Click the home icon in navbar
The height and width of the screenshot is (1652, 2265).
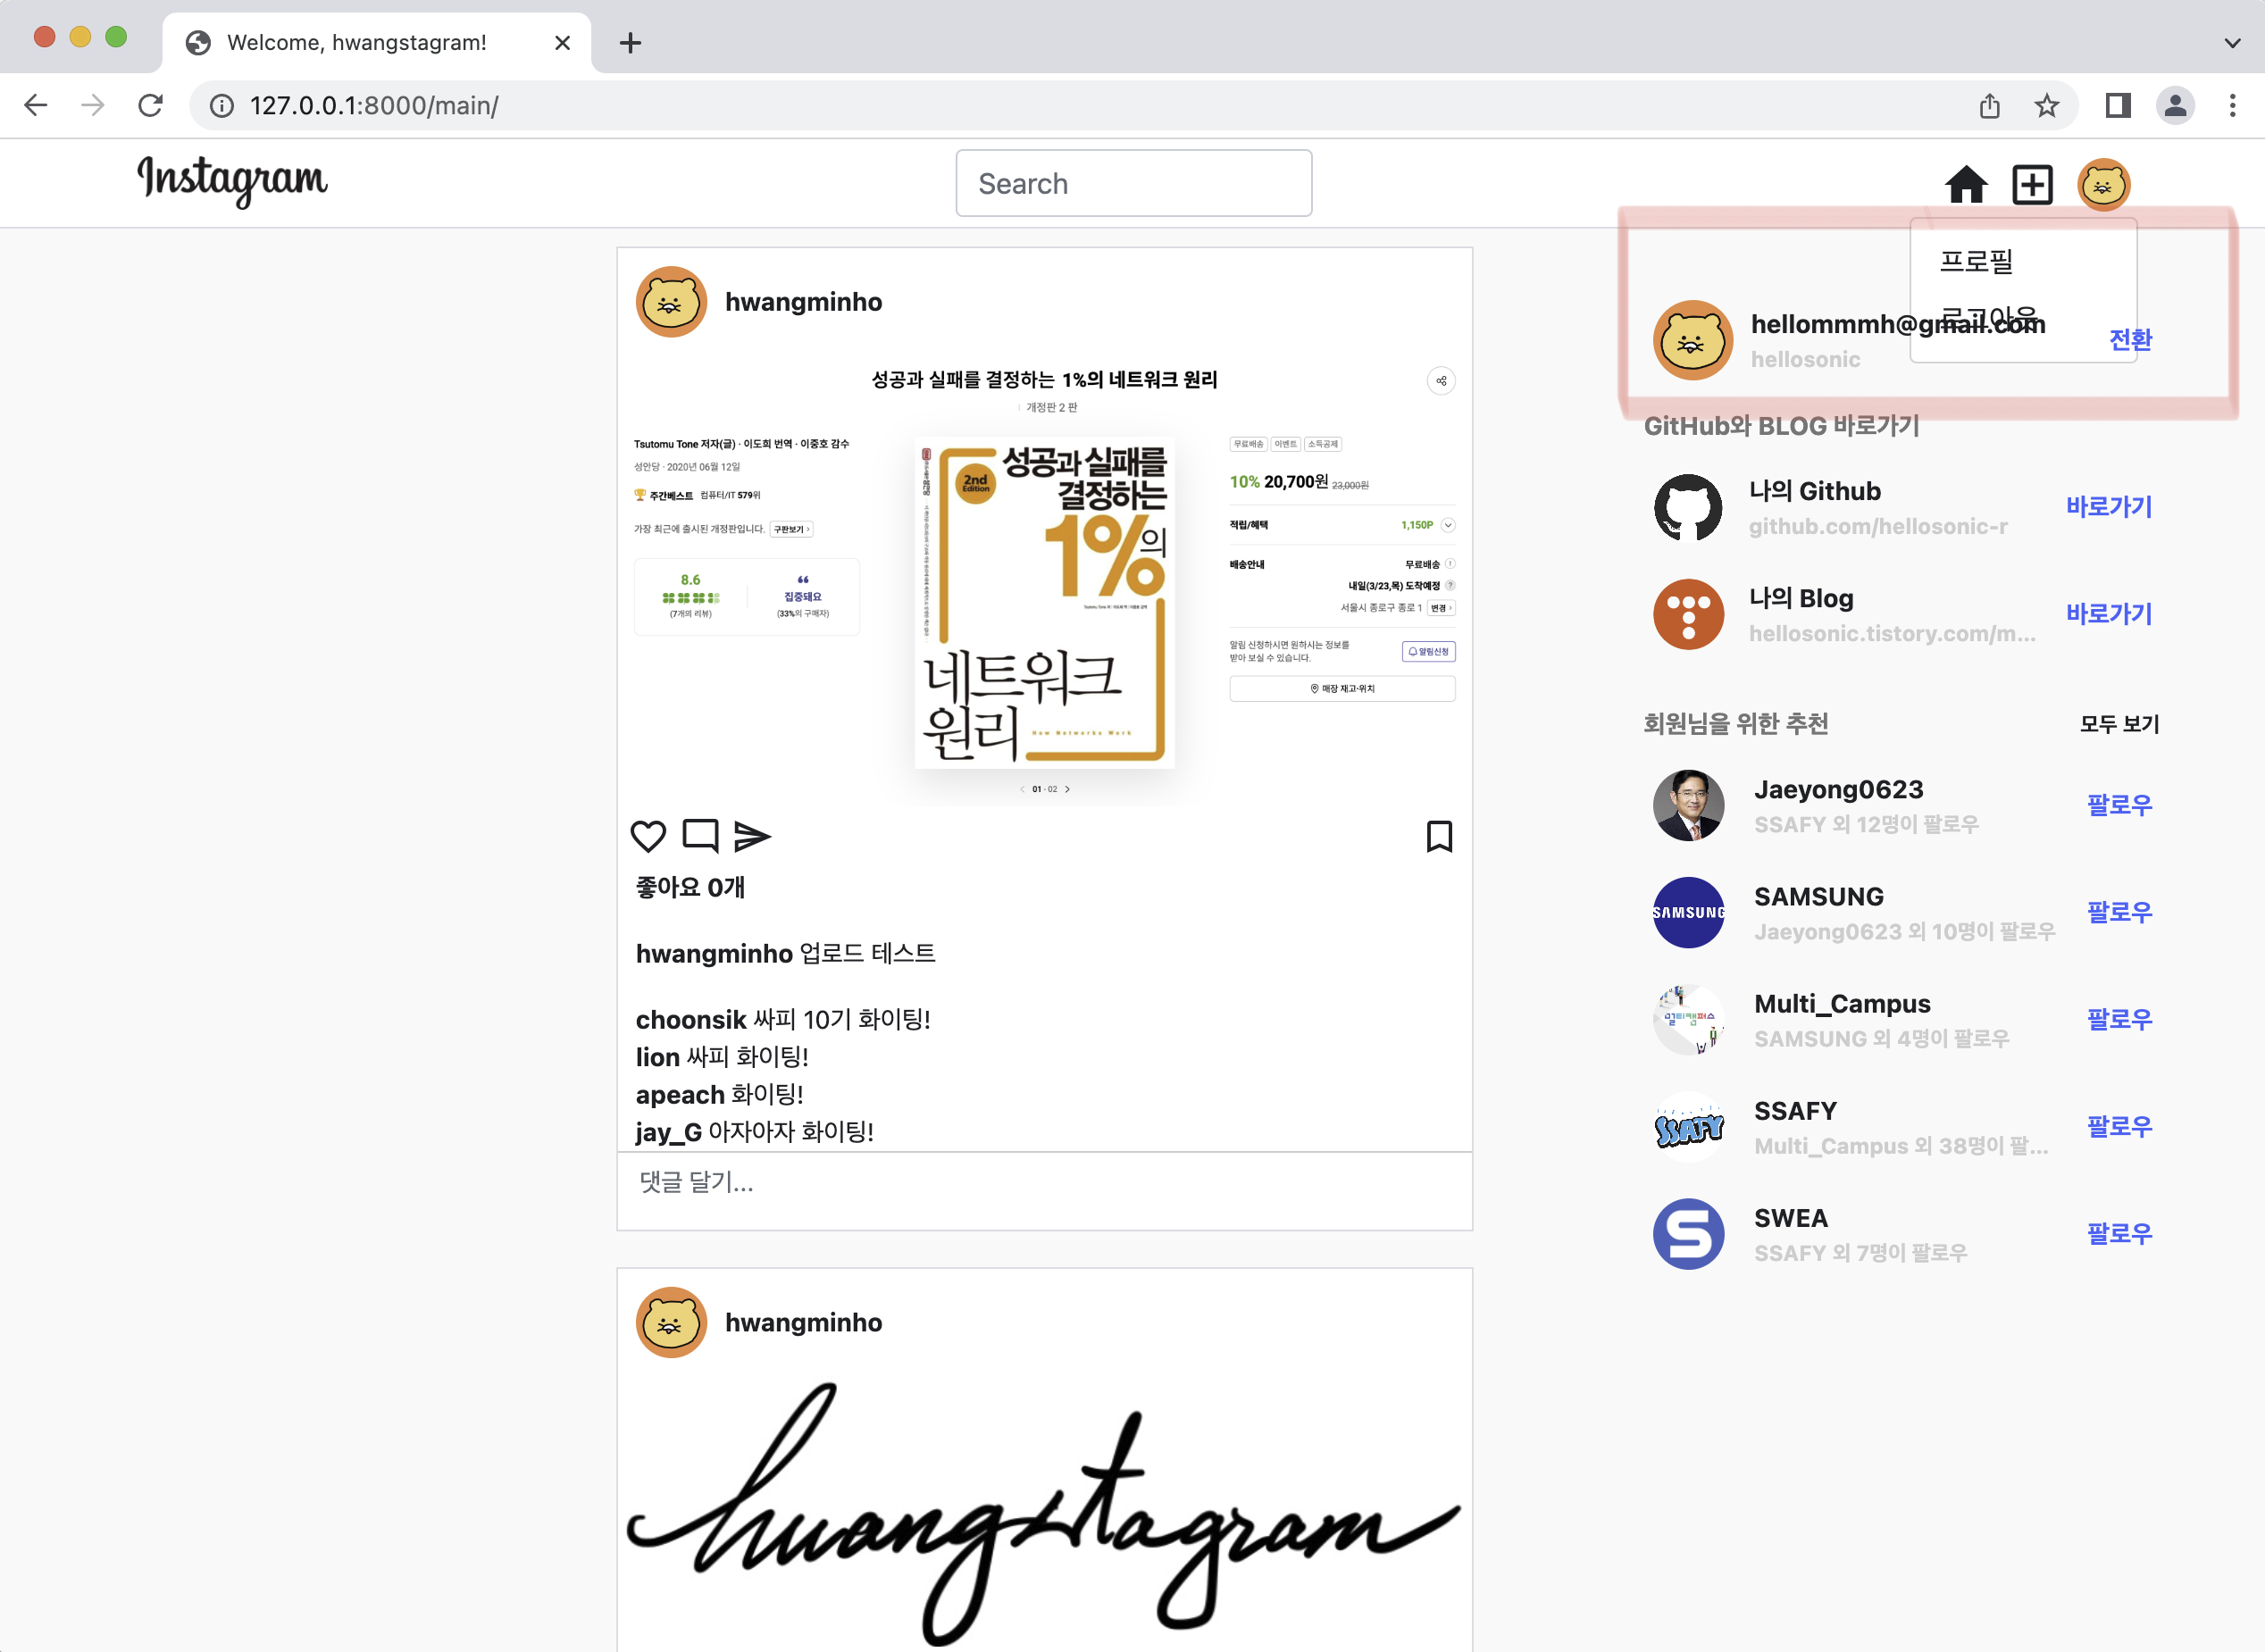1965,185
